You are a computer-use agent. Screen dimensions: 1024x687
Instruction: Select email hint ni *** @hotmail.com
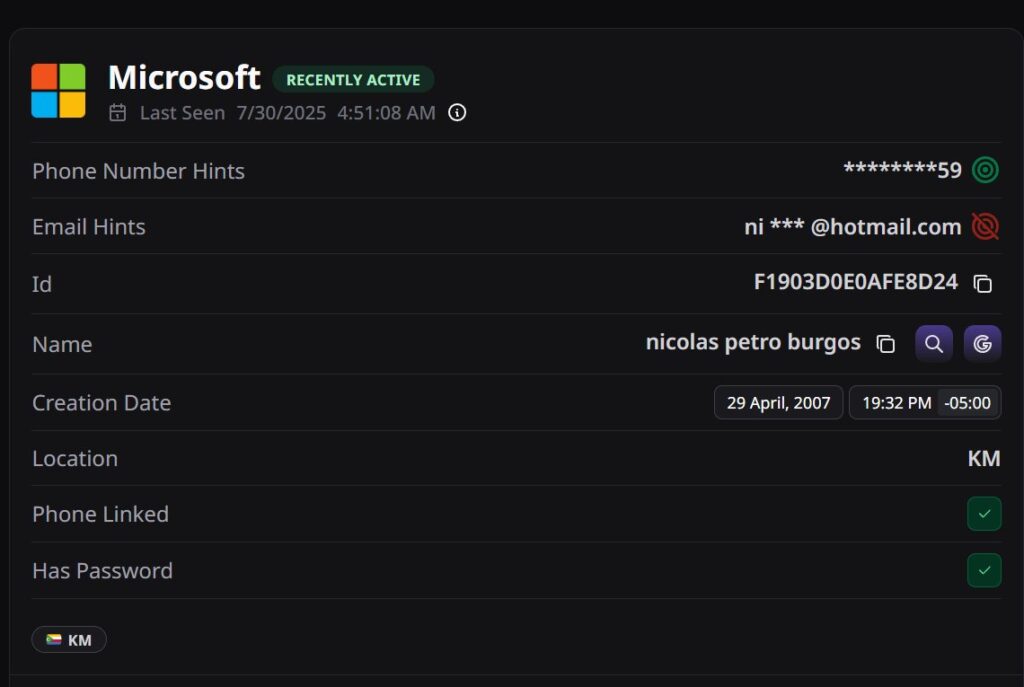coord(853,227)
